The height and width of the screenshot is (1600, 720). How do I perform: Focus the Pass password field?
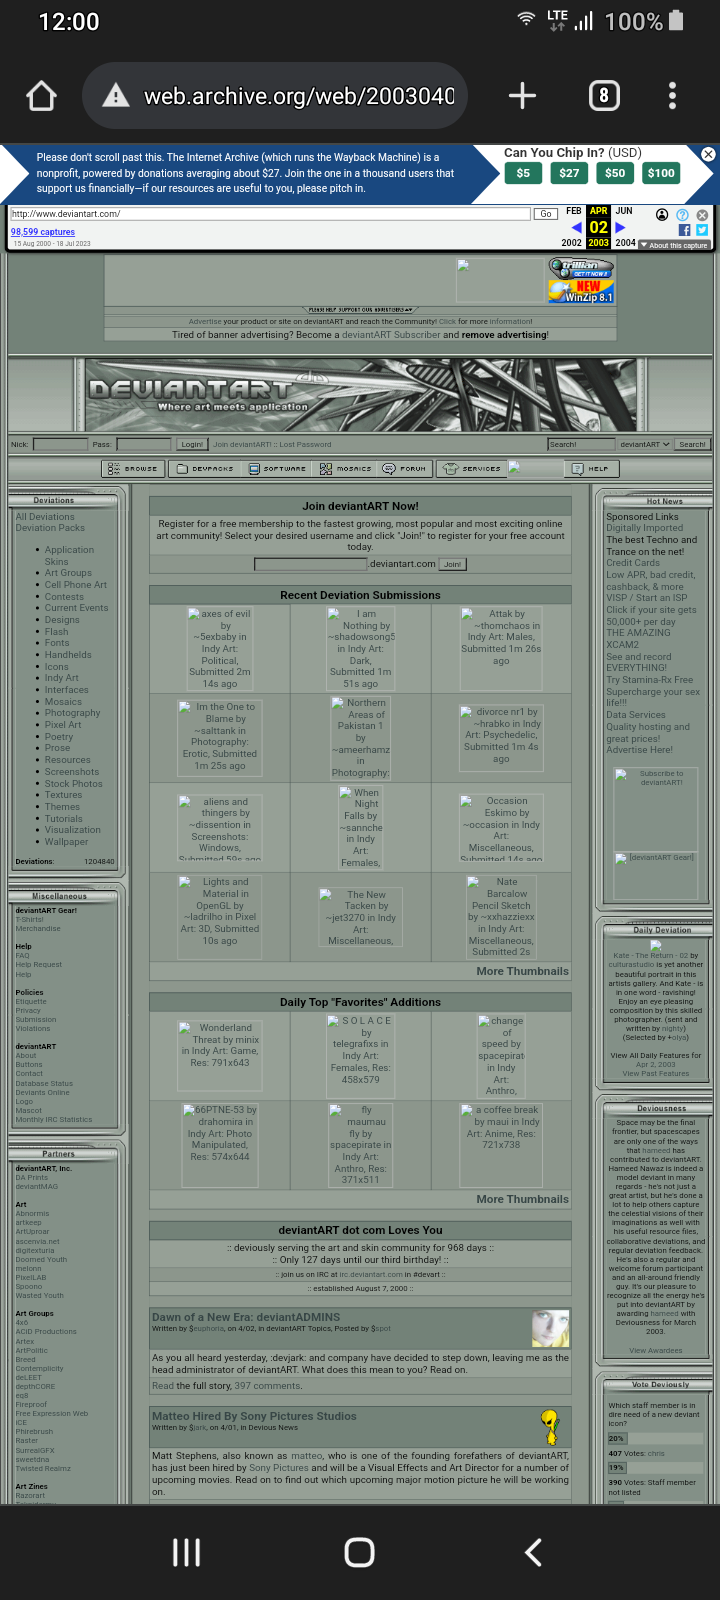(x=144, y=444)
